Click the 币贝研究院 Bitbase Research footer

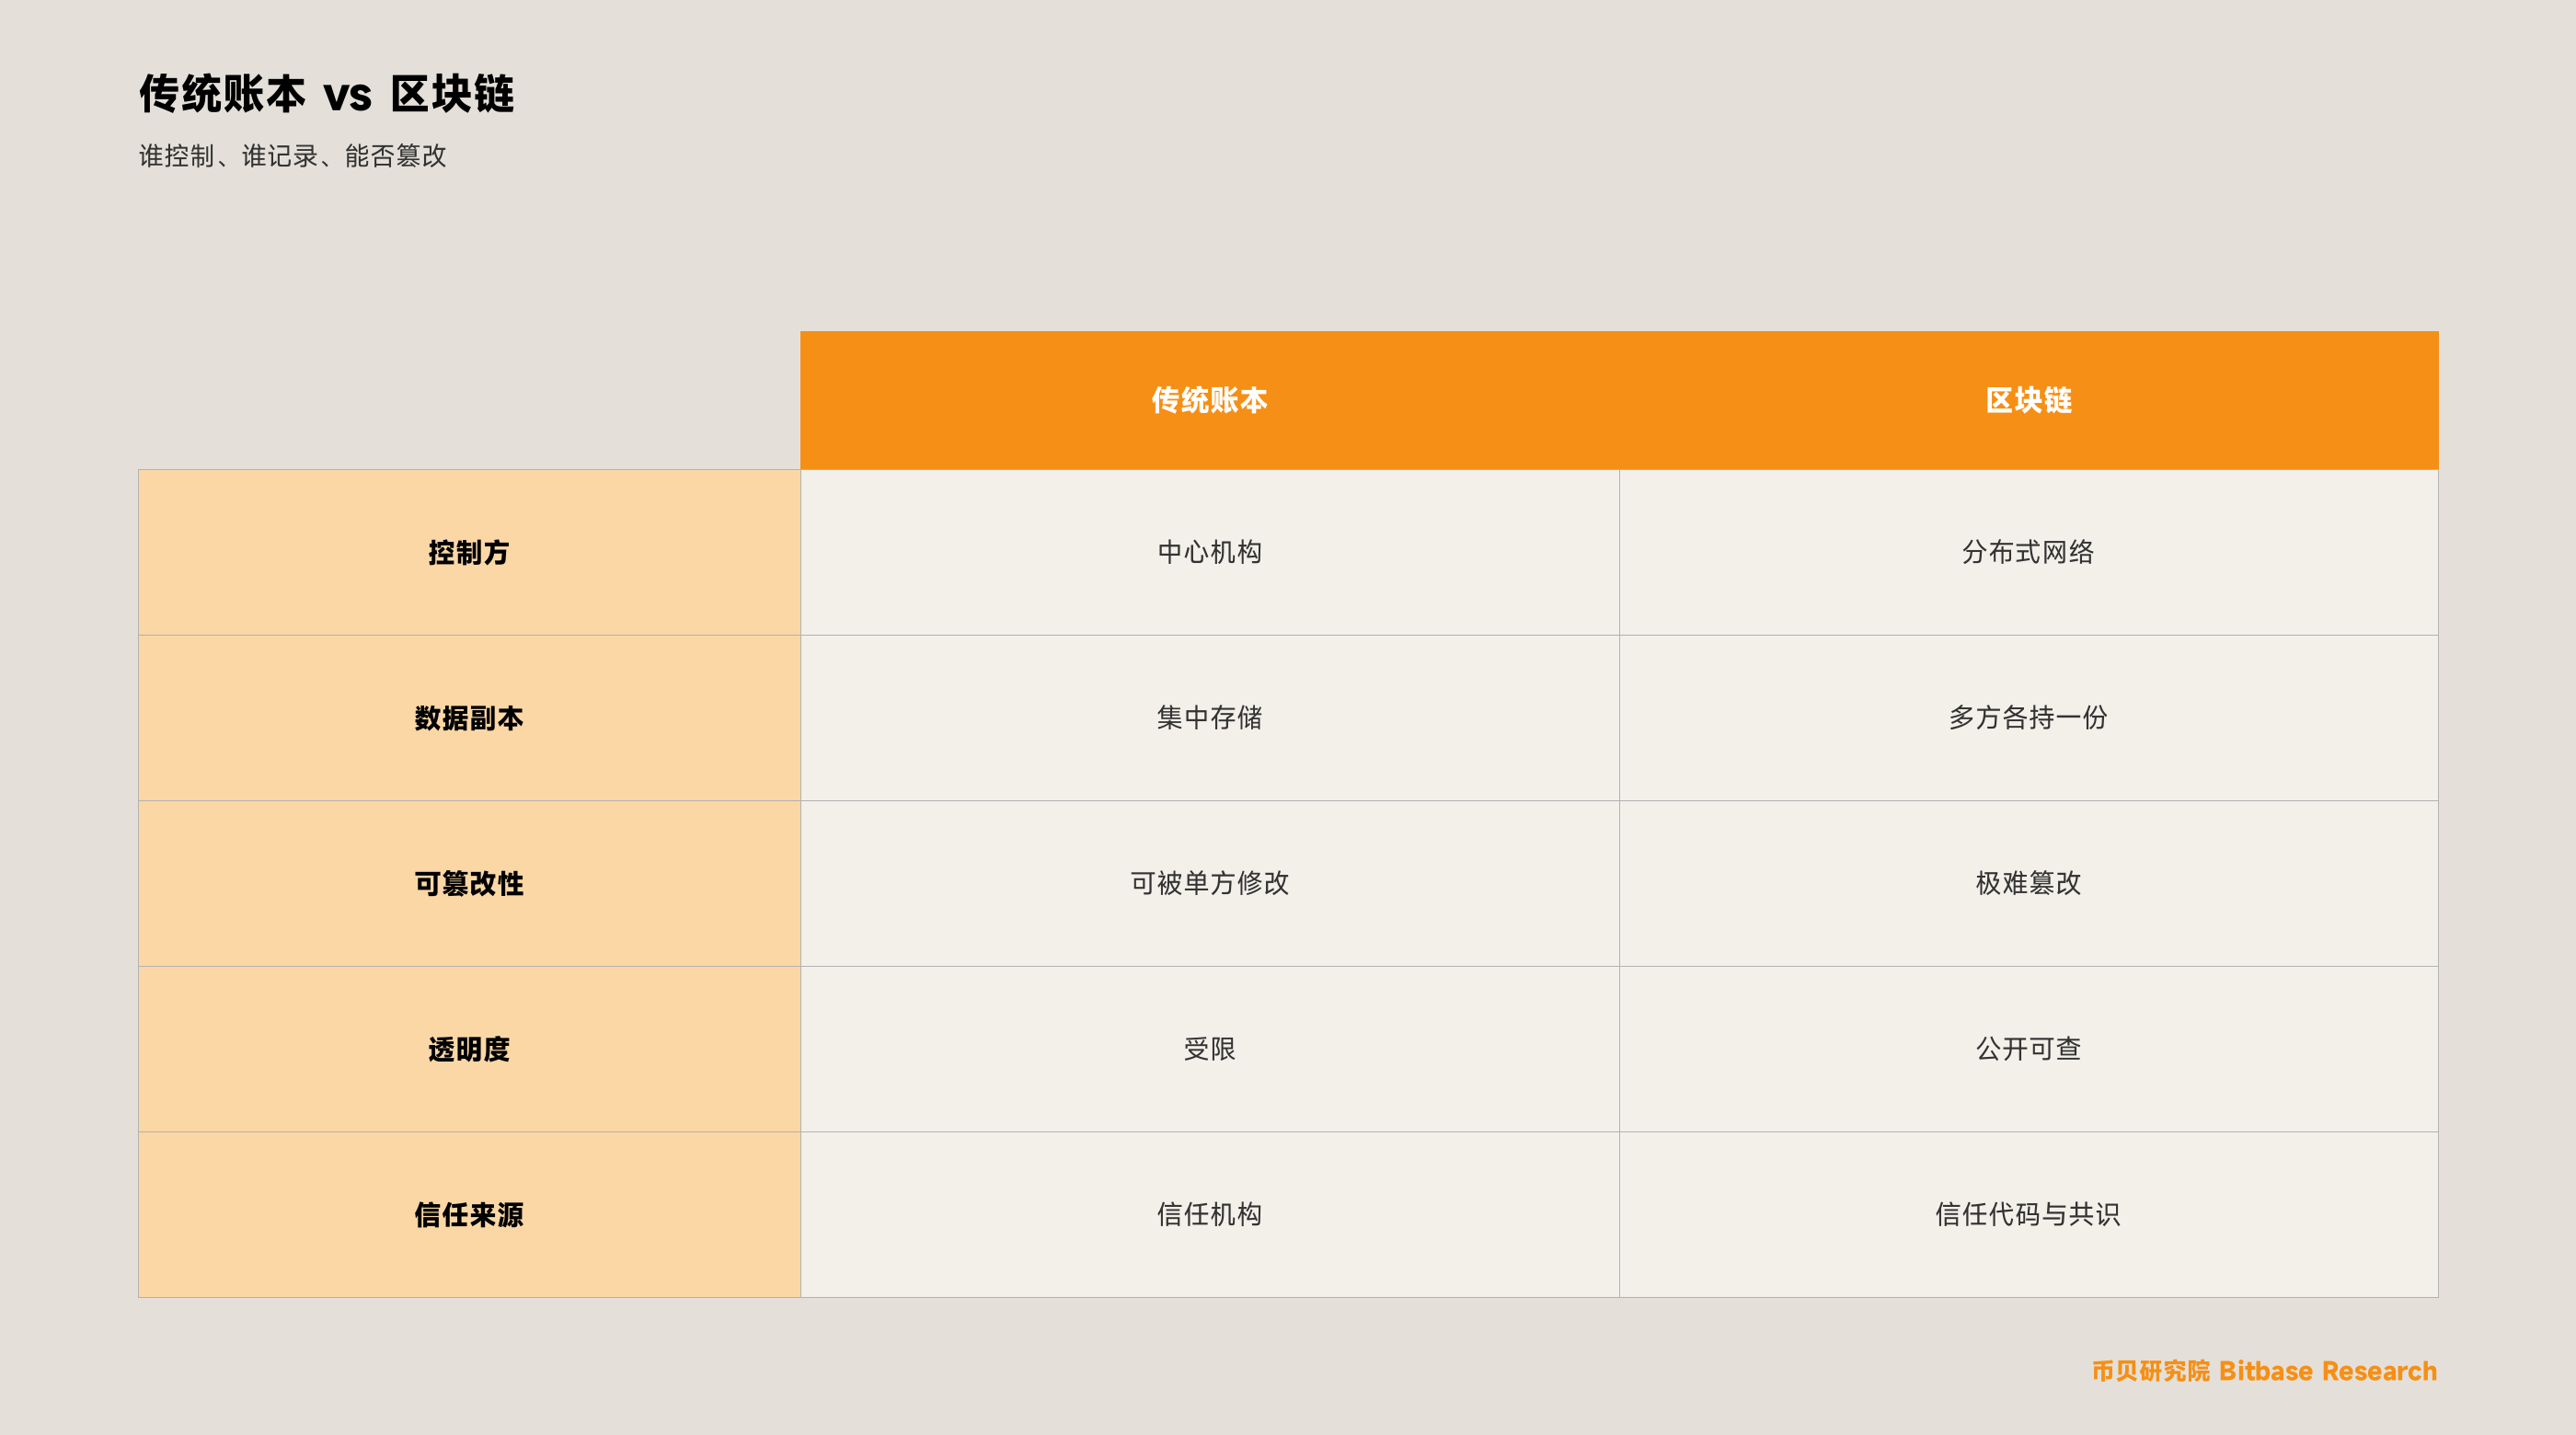2264,1371
